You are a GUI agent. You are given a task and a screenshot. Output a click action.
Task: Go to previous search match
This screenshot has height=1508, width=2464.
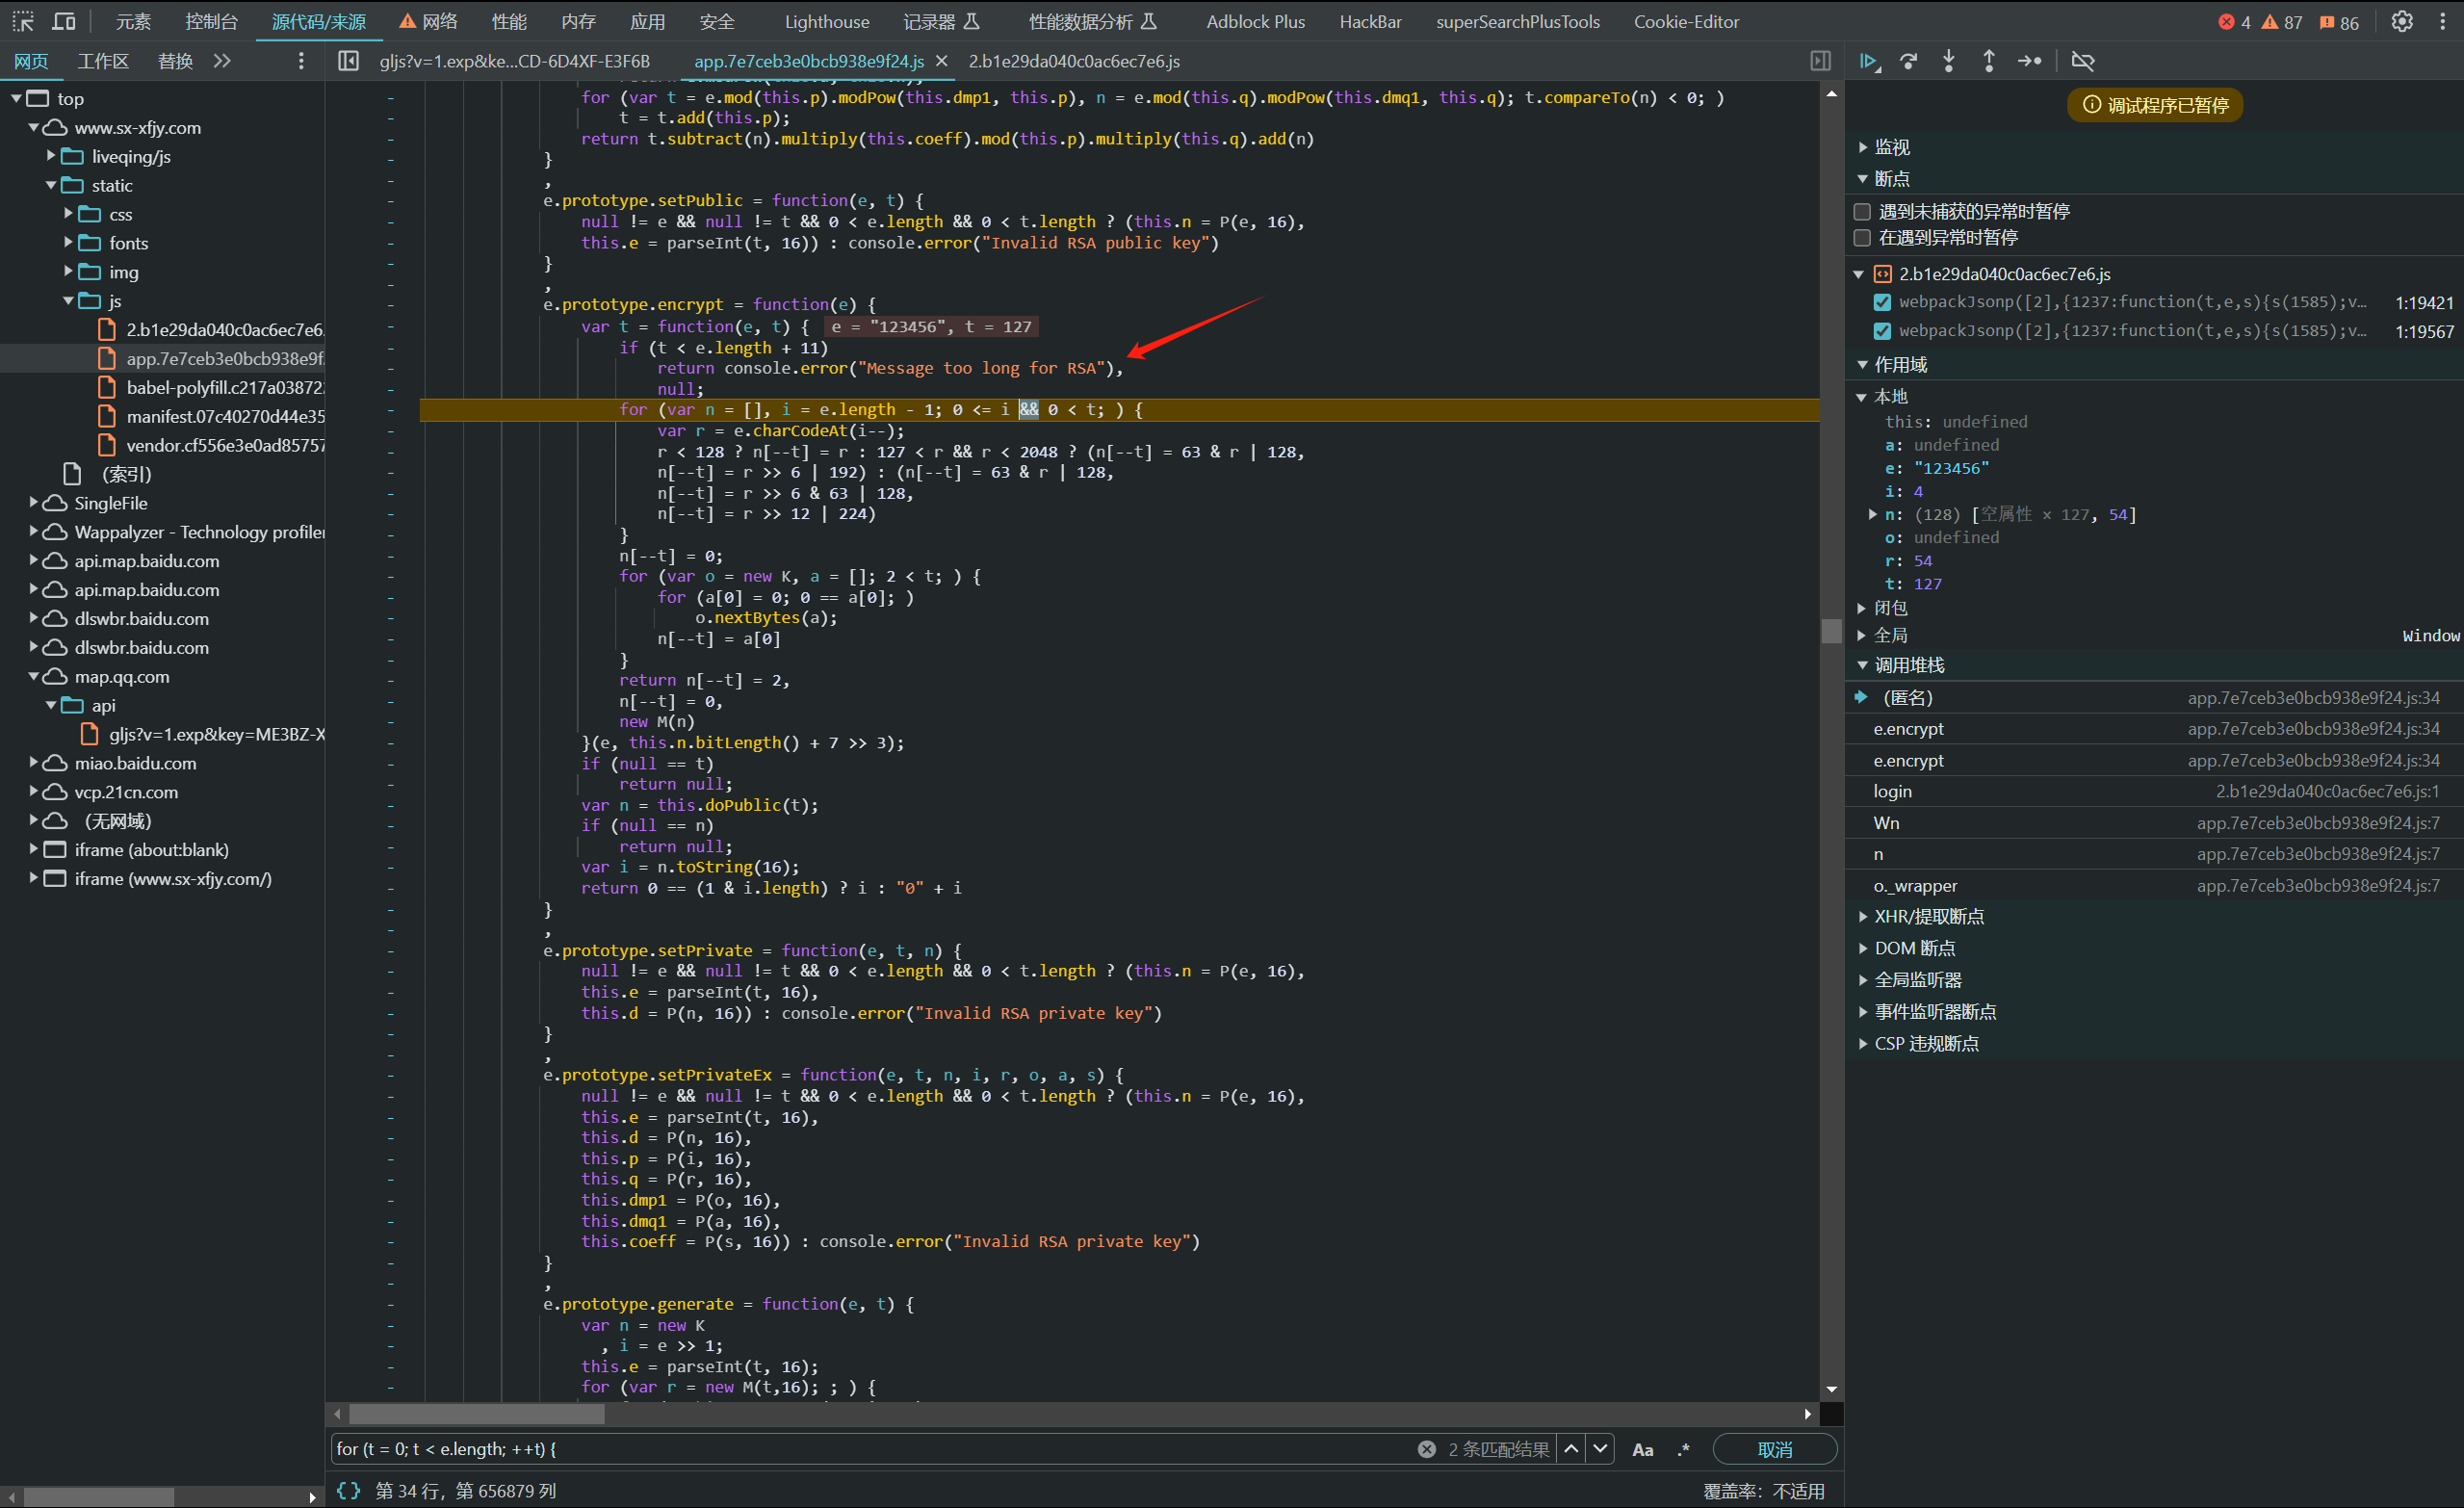(1572, 1449)
